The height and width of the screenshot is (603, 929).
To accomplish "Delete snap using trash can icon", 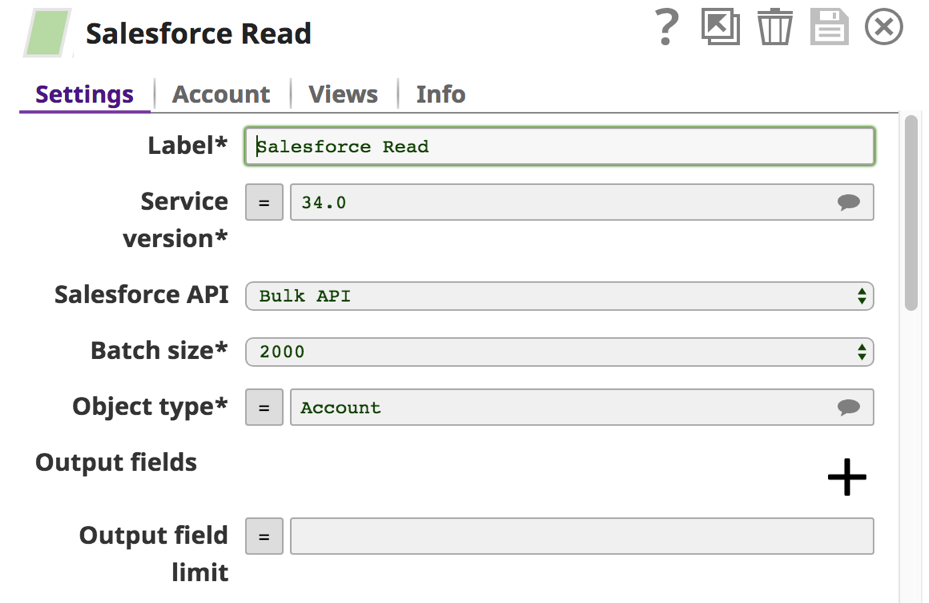I will click(x=774, y=27).
